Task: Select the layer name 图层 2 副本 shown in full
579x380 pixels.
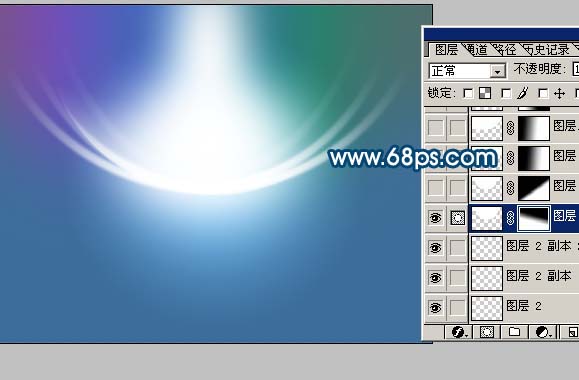Action: [539, 276]
